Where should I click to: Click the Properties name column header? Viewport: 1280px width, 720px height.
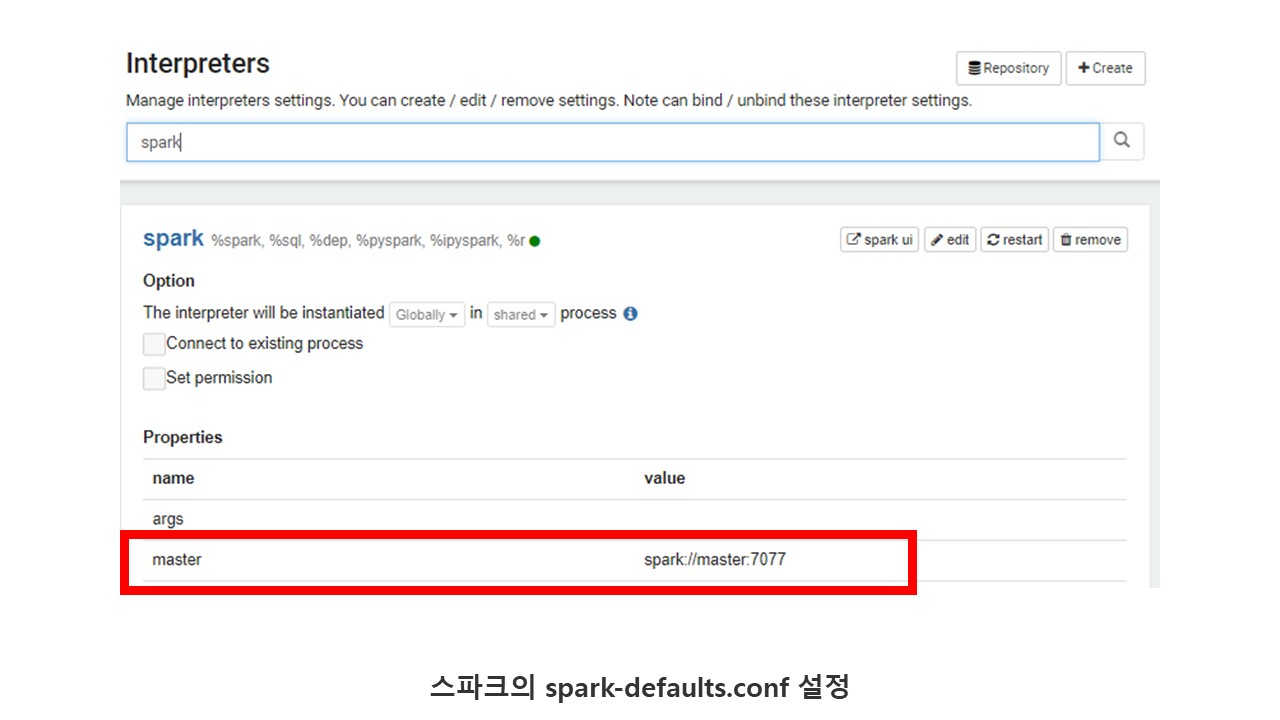[x=173, y=478]
